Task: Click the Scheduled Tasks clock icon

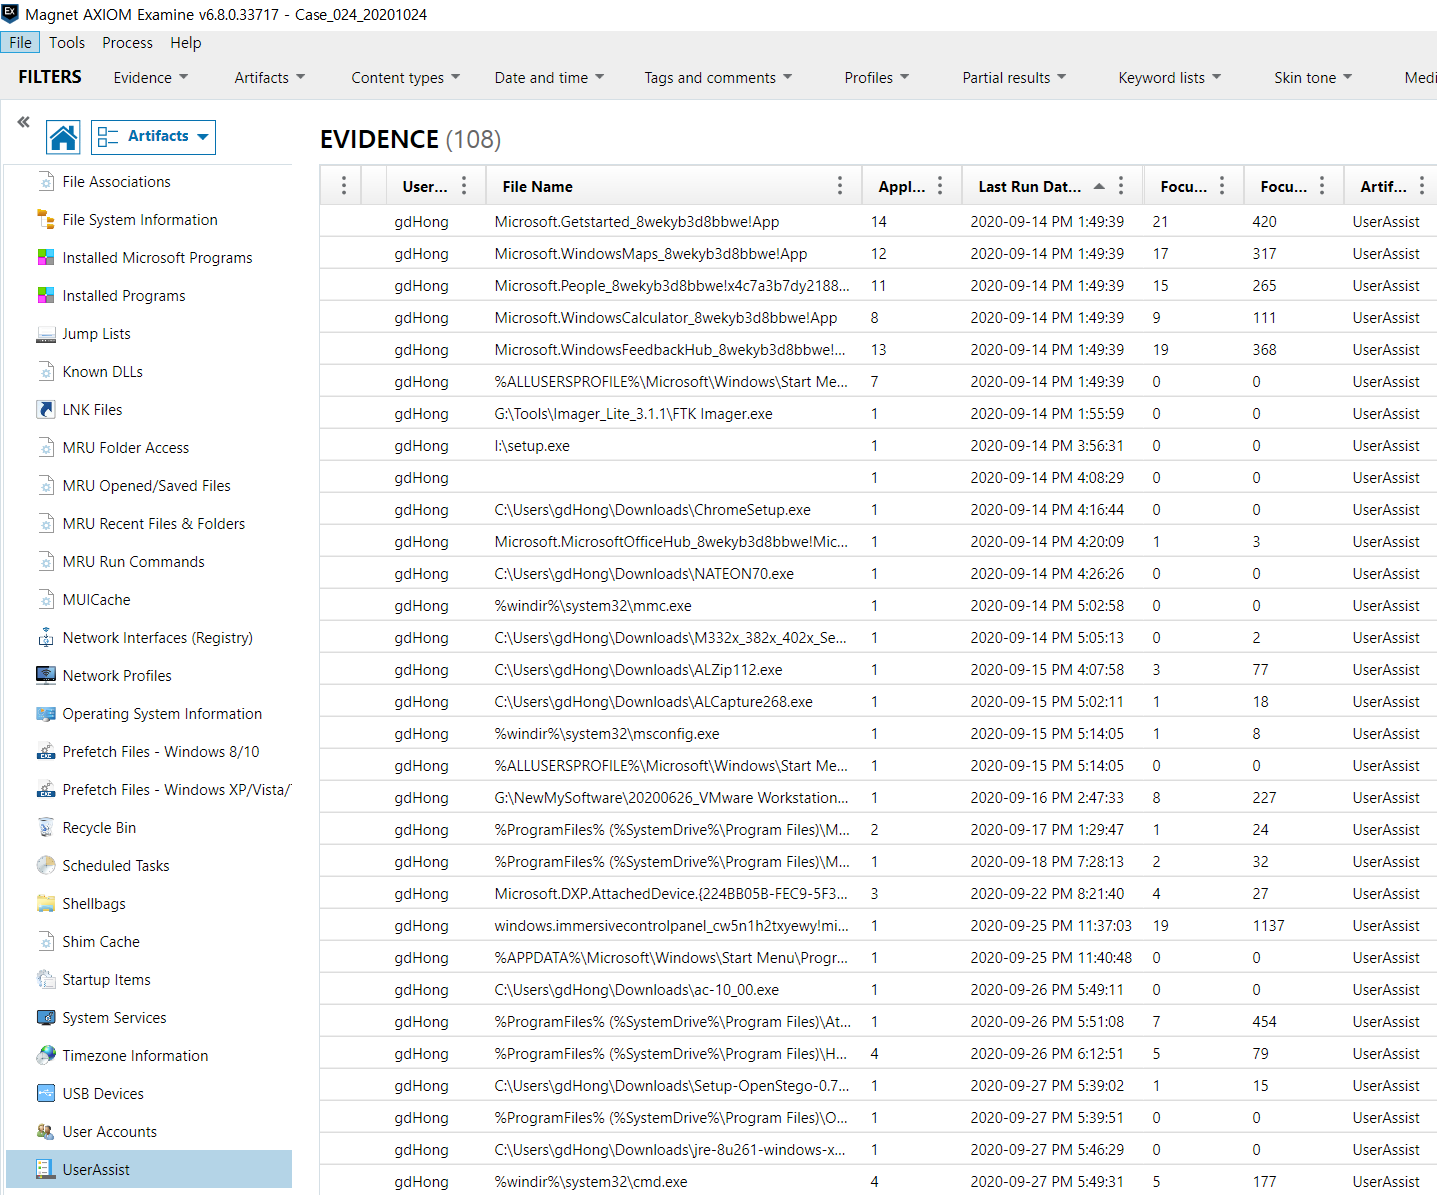Action: [x=46, y=866]
